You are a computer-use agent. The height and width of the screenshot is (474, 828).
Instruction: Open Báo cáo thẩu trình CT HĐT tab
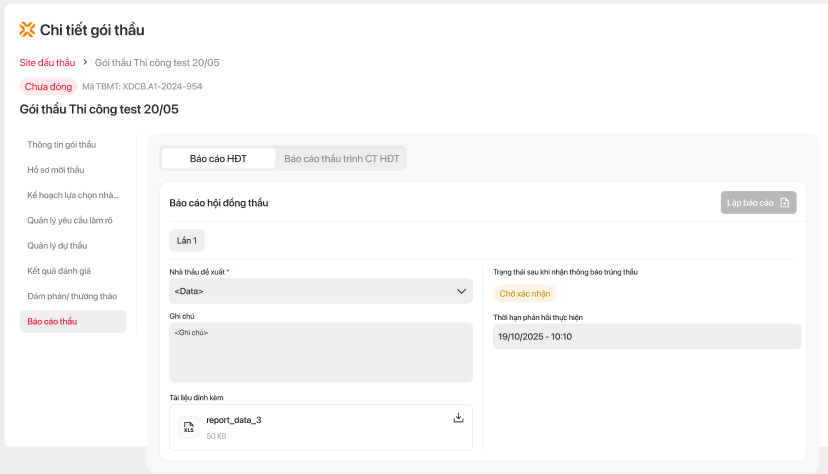click(341, 158)
